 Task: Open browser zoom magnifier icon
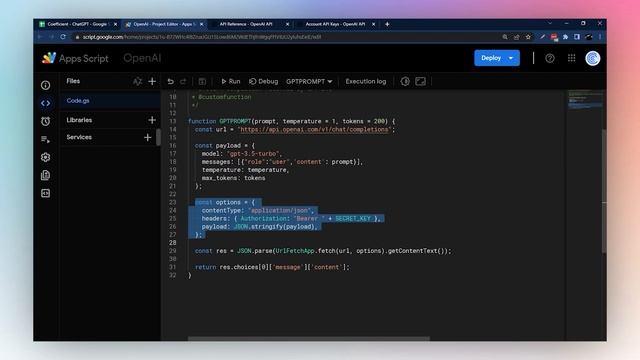point(505,37)
